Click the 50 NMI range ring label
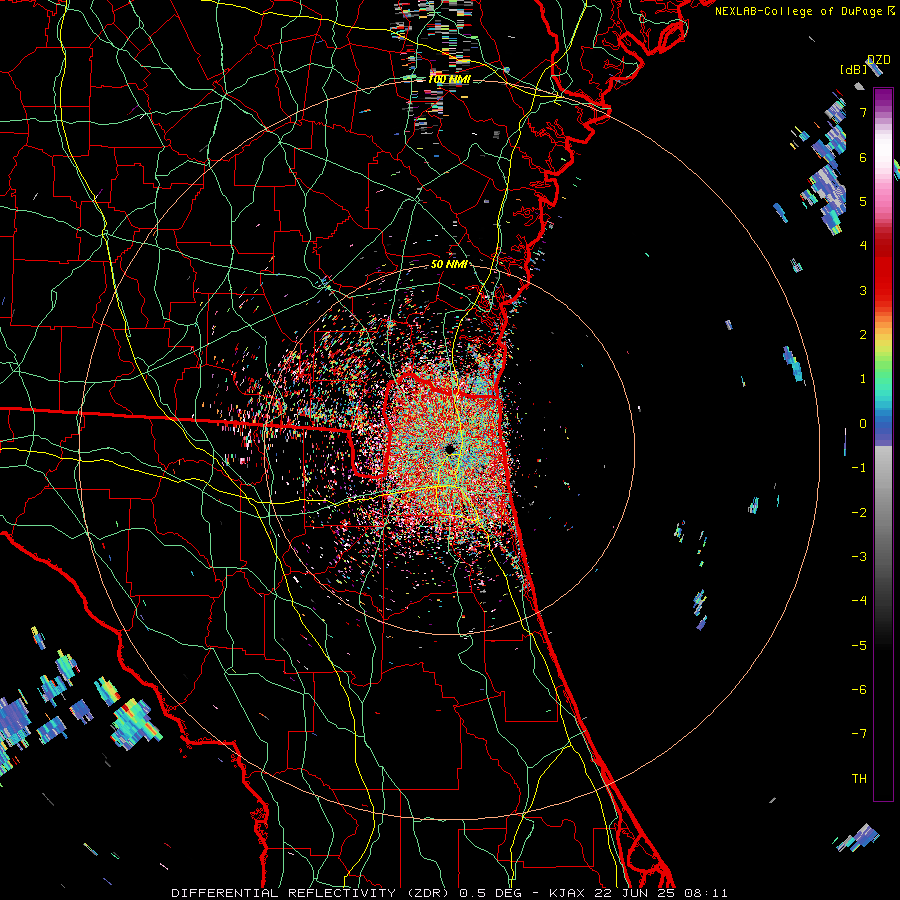 (449, 265)
